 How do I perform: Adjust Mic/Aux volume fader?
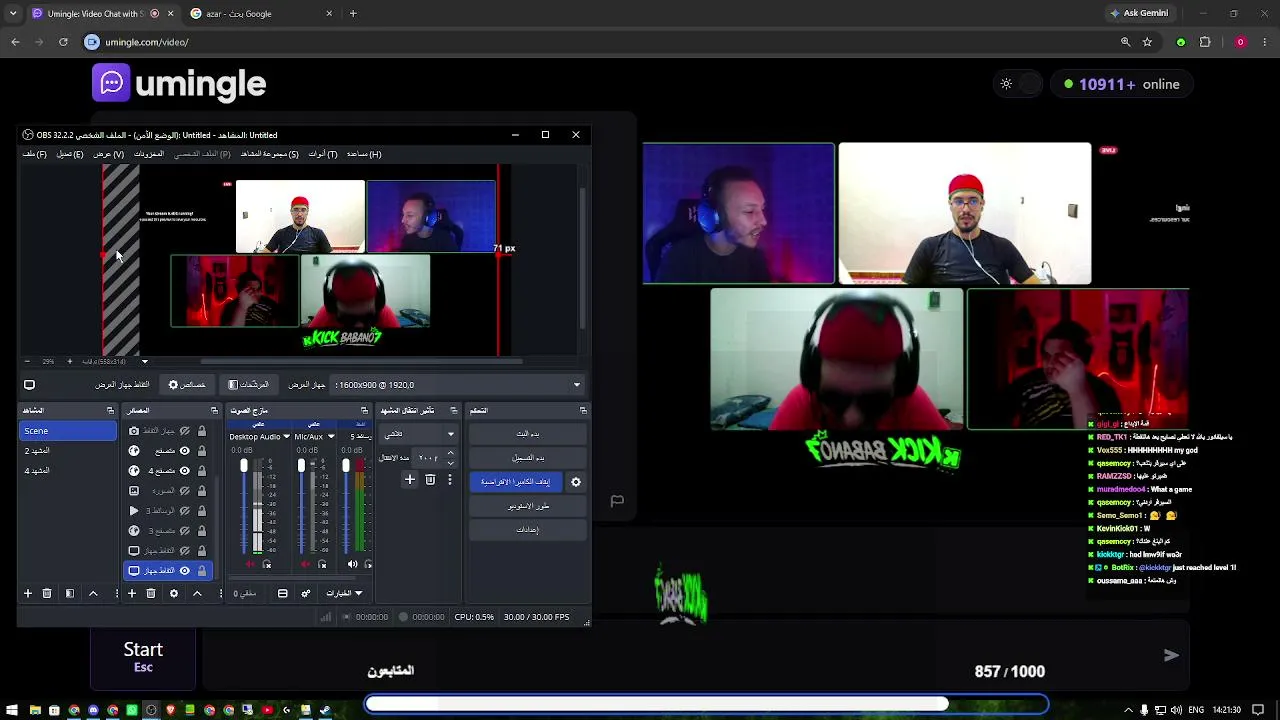pyautogui.click(x=301, y=467)
